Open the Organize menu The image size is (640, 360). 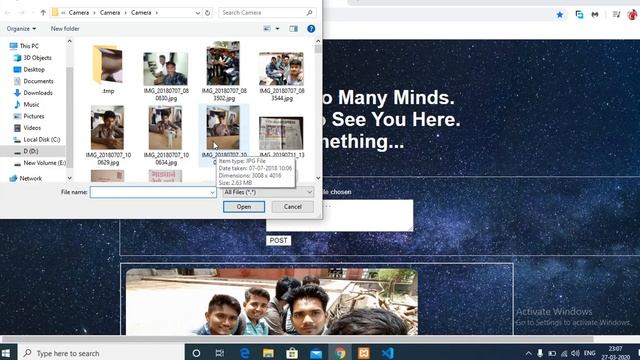tap(21, 29)
